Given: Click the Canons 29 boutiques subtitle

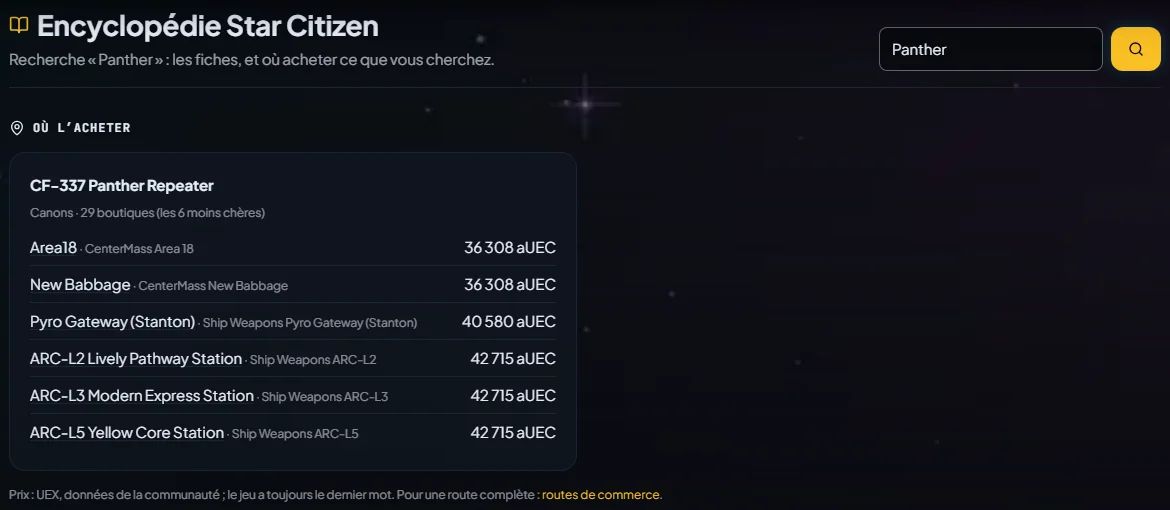Looking at the screenshot, I should point(147,213).
